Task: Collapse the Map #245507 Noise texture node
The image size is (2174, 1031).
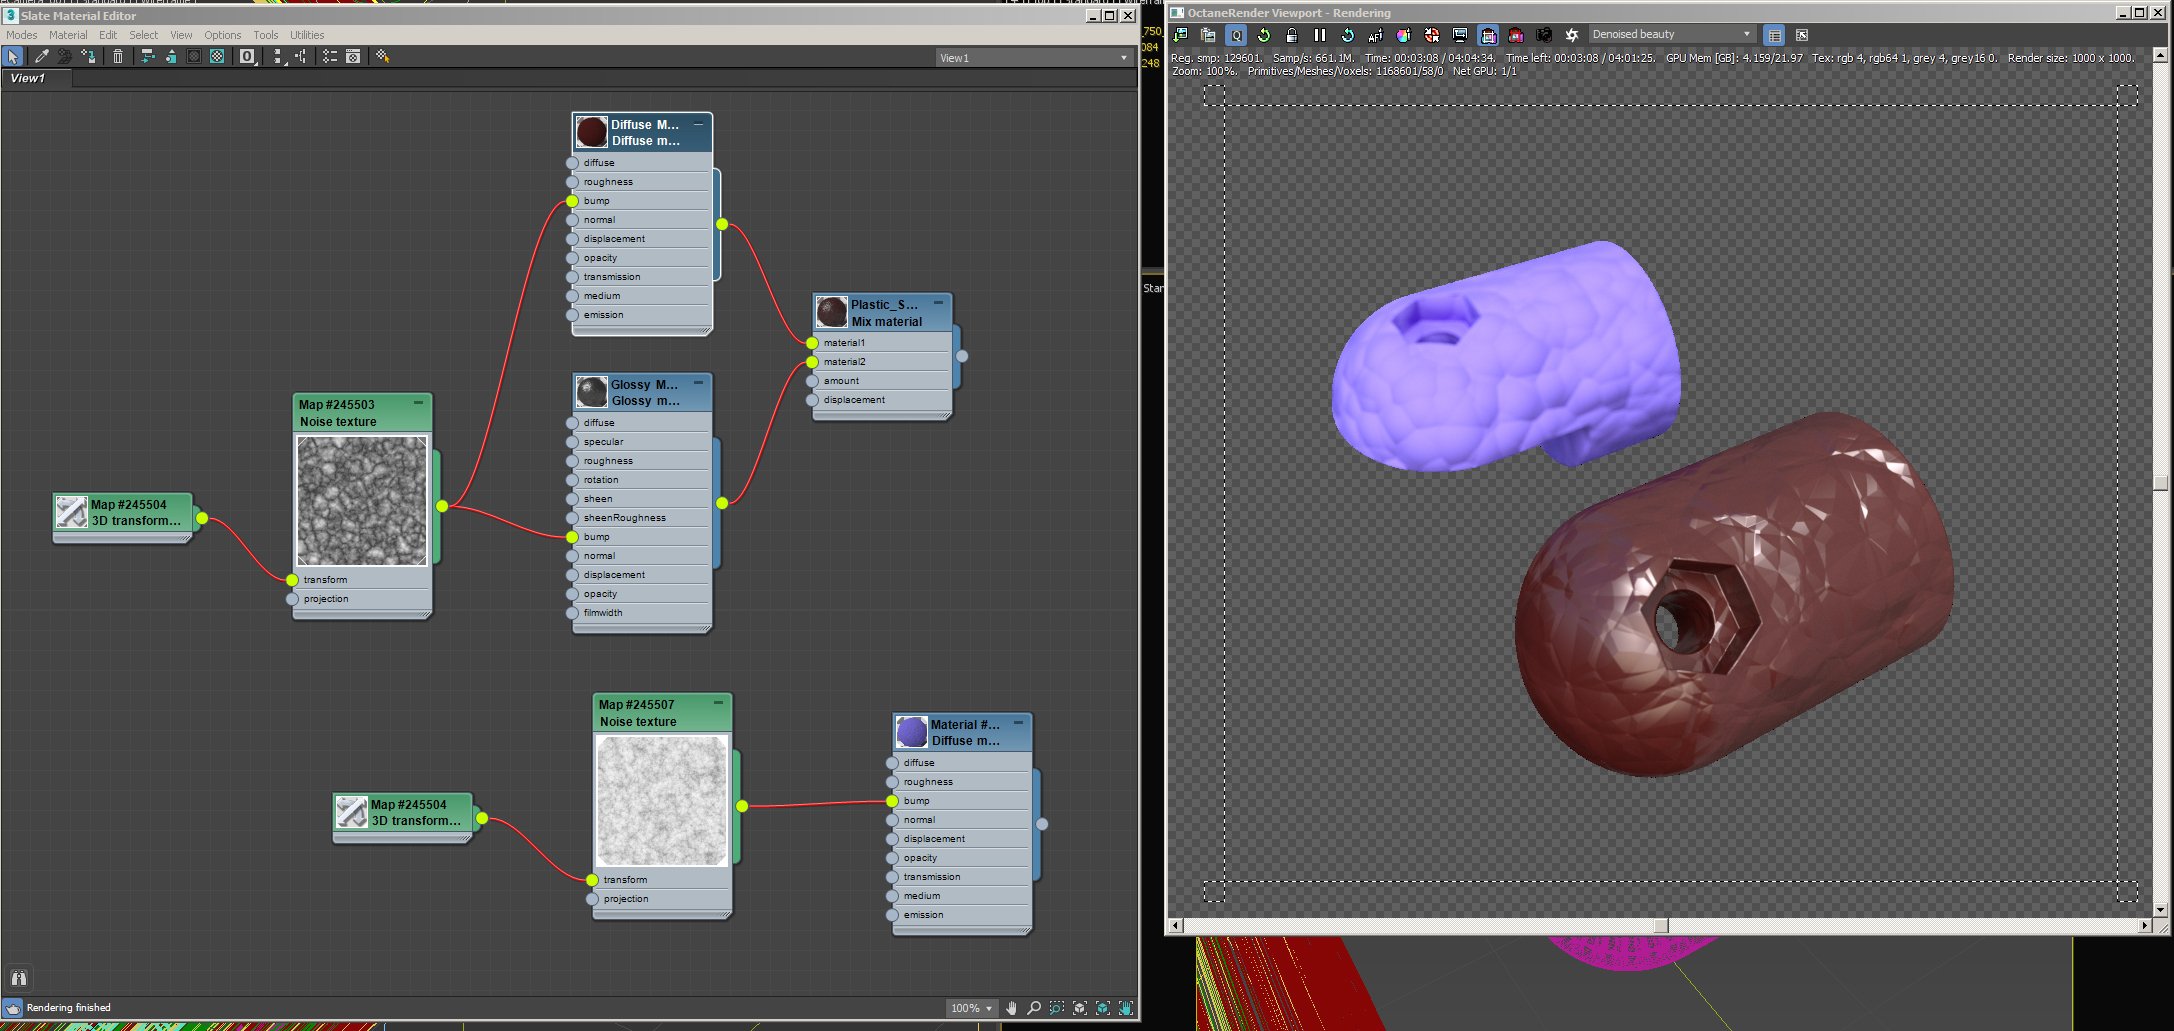Action: click(x=718, y=703)
